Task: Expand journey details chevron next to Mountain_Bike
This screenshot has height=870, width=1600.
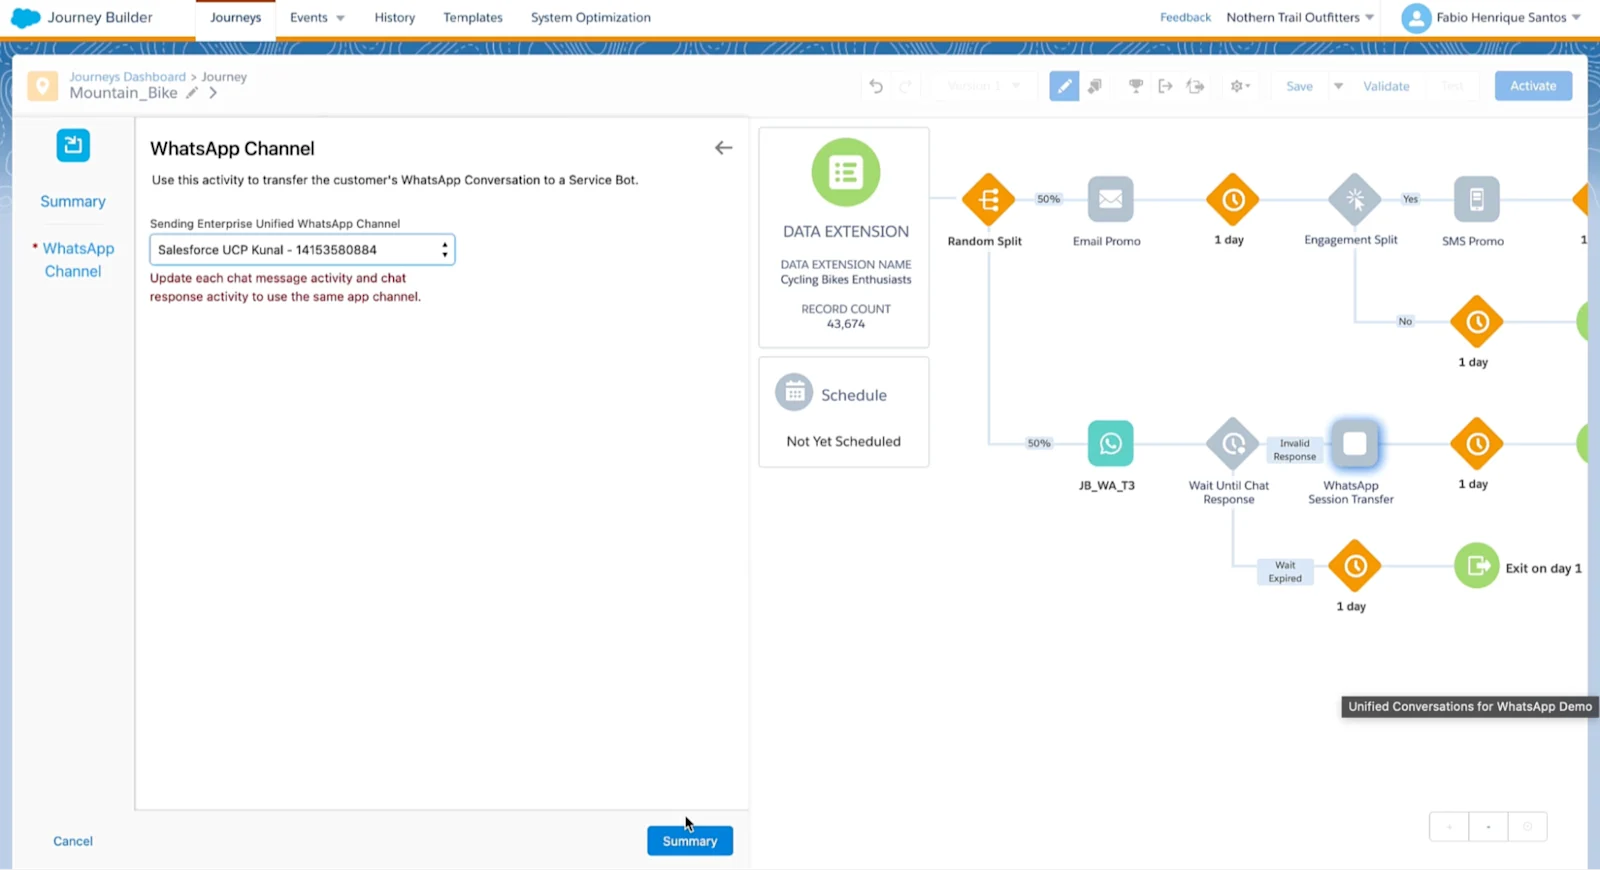Action: pos(213,93)
